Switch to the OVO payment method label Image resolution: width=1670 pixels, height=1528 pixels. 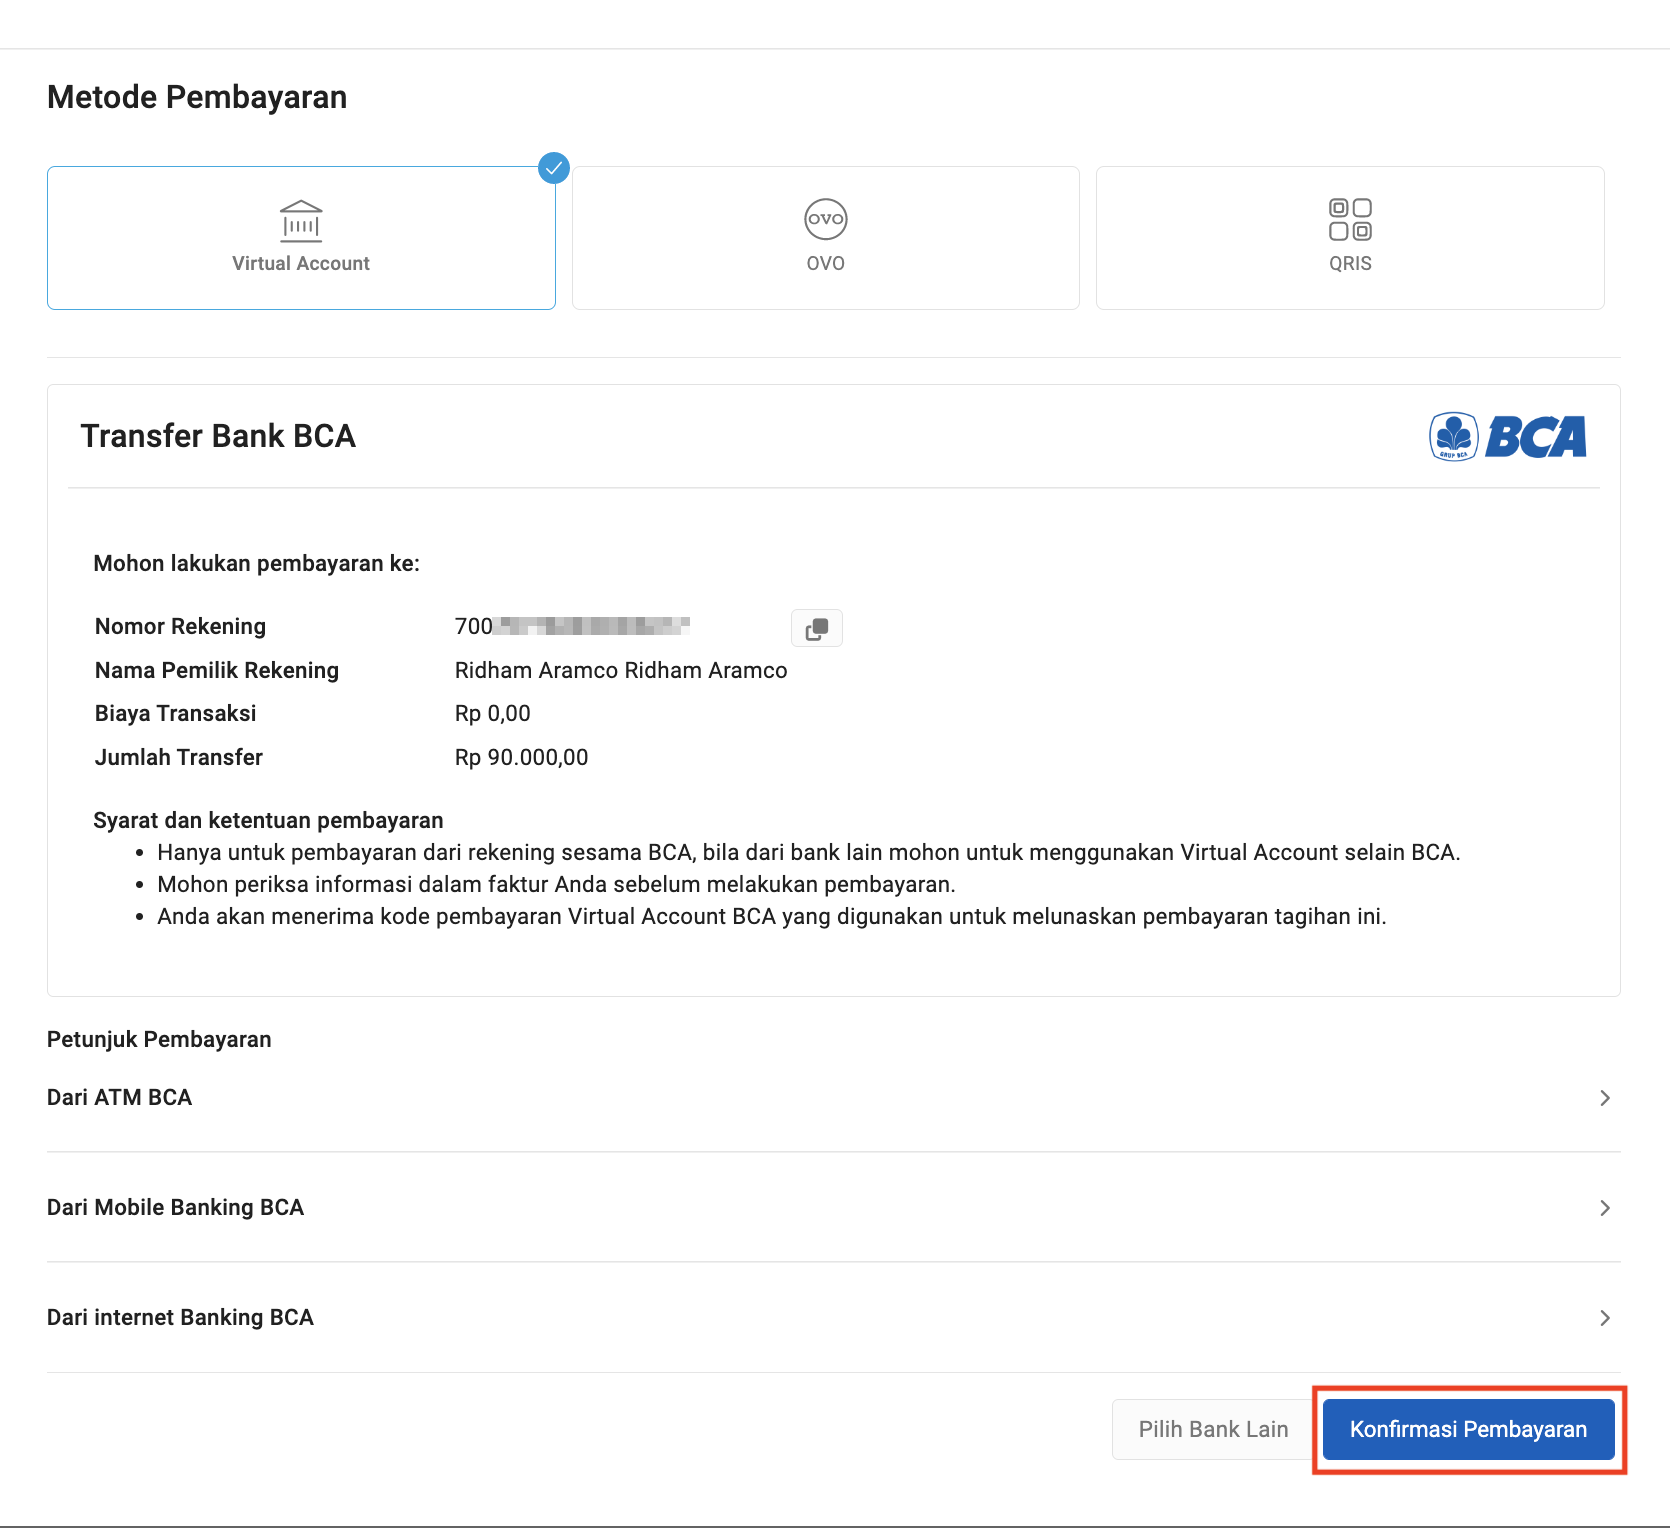tap(825, 263)
